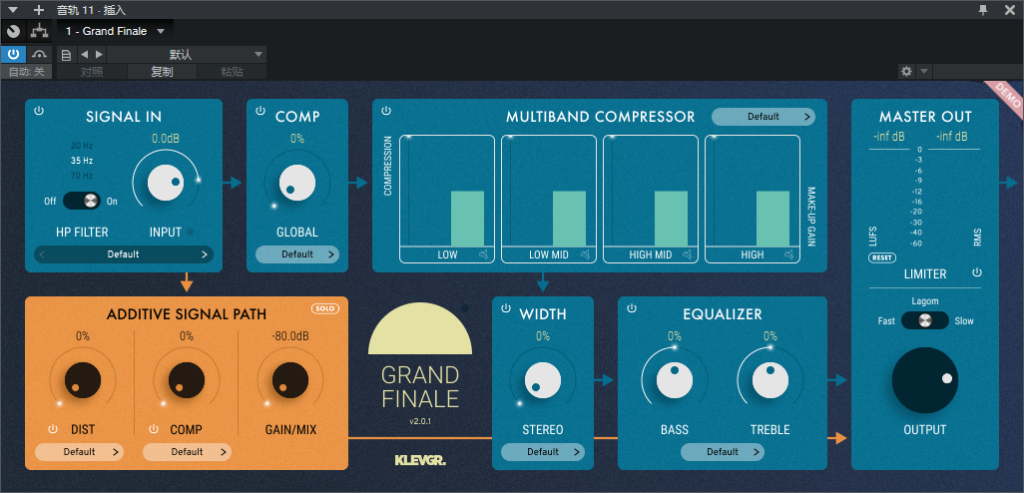Click the preset document icon

click(x=66, y=54)
